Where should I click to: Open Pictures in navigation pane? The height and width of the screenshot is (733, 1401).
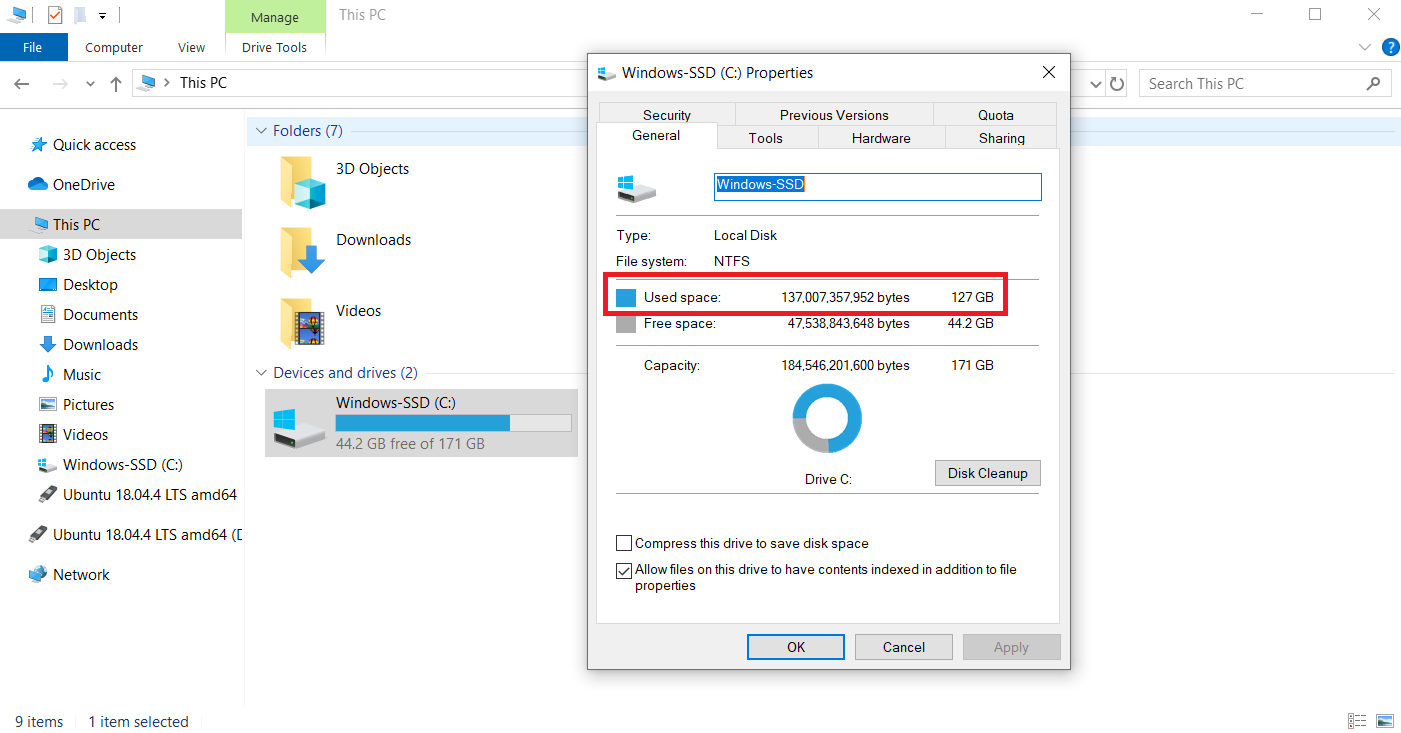point(88,405)
